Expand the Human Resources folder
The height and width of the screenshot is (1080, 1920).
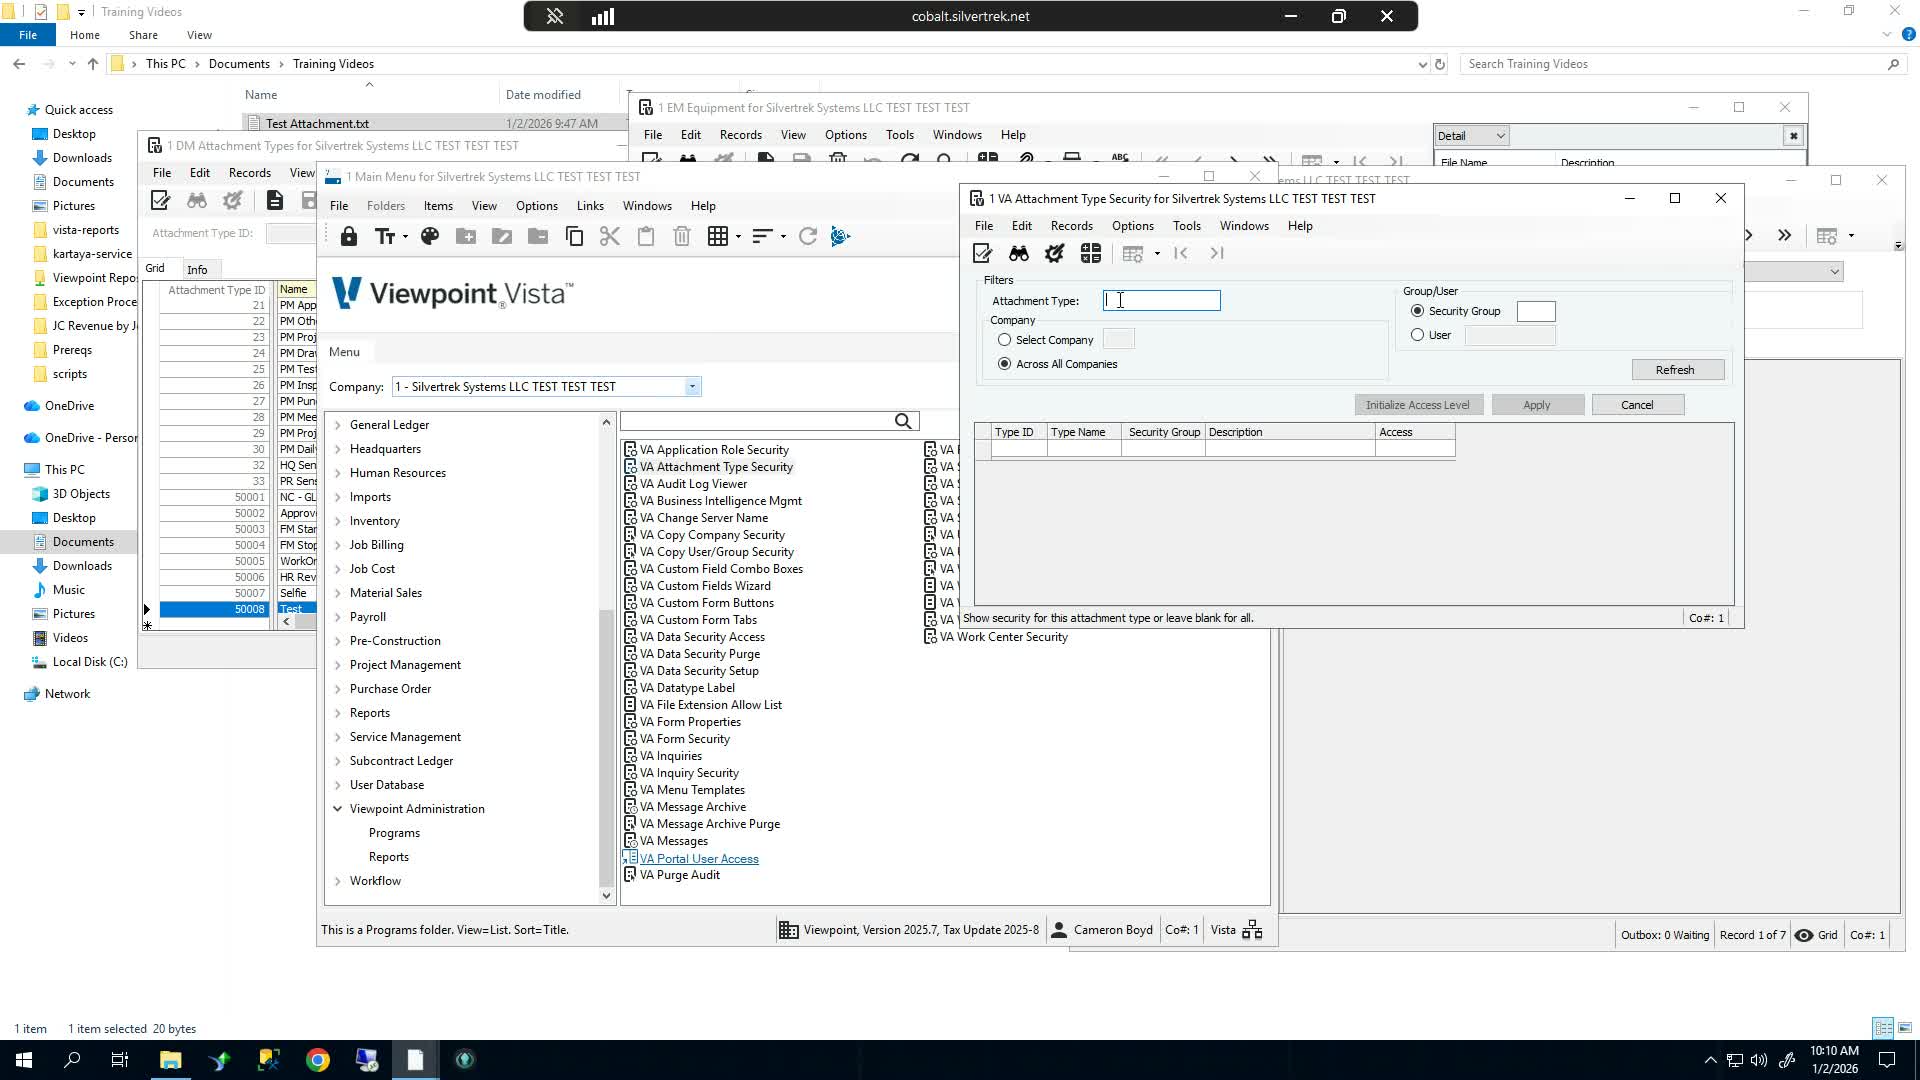tap(338, 473)
